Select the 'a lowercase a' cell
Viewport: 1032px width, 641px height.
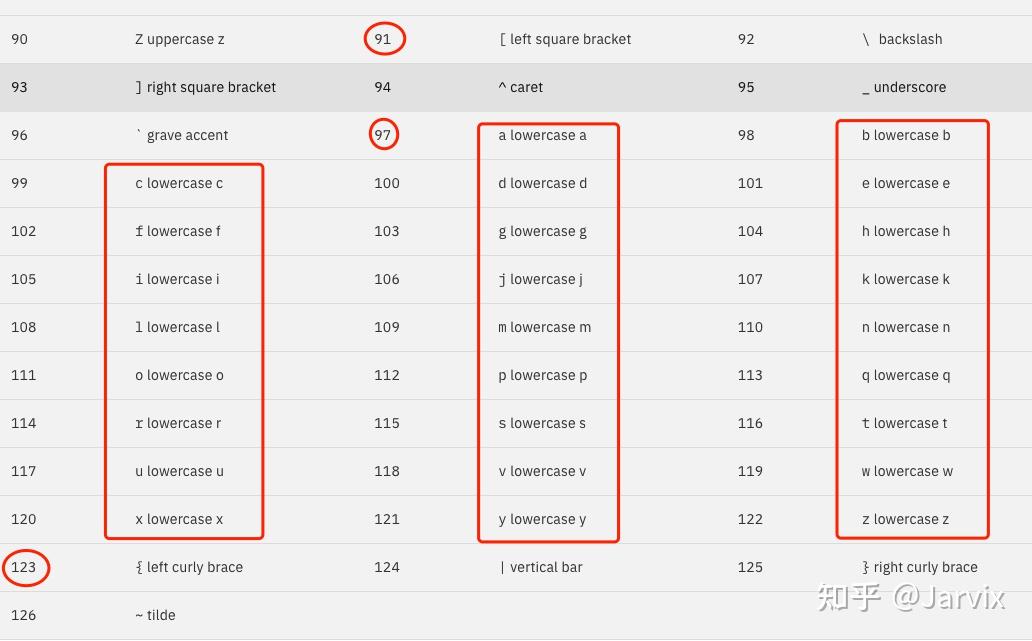[542, 135]
